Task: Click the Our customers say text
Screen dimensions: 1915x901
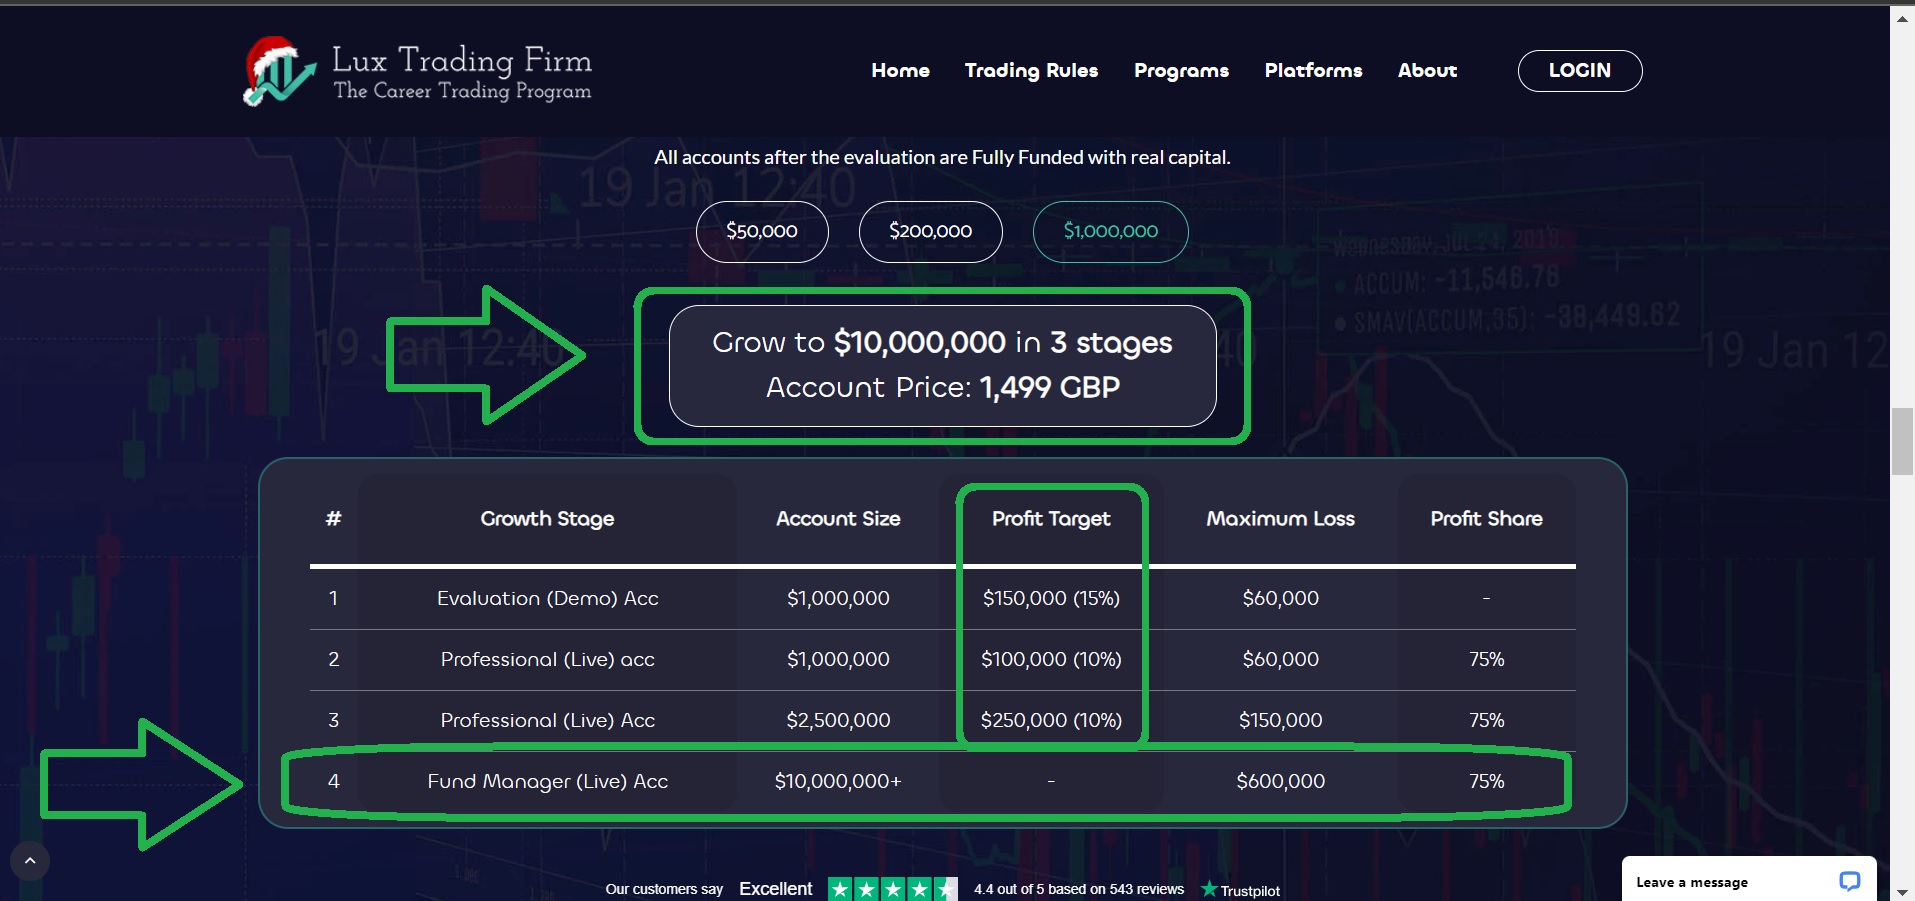Action: pos(664,889)
